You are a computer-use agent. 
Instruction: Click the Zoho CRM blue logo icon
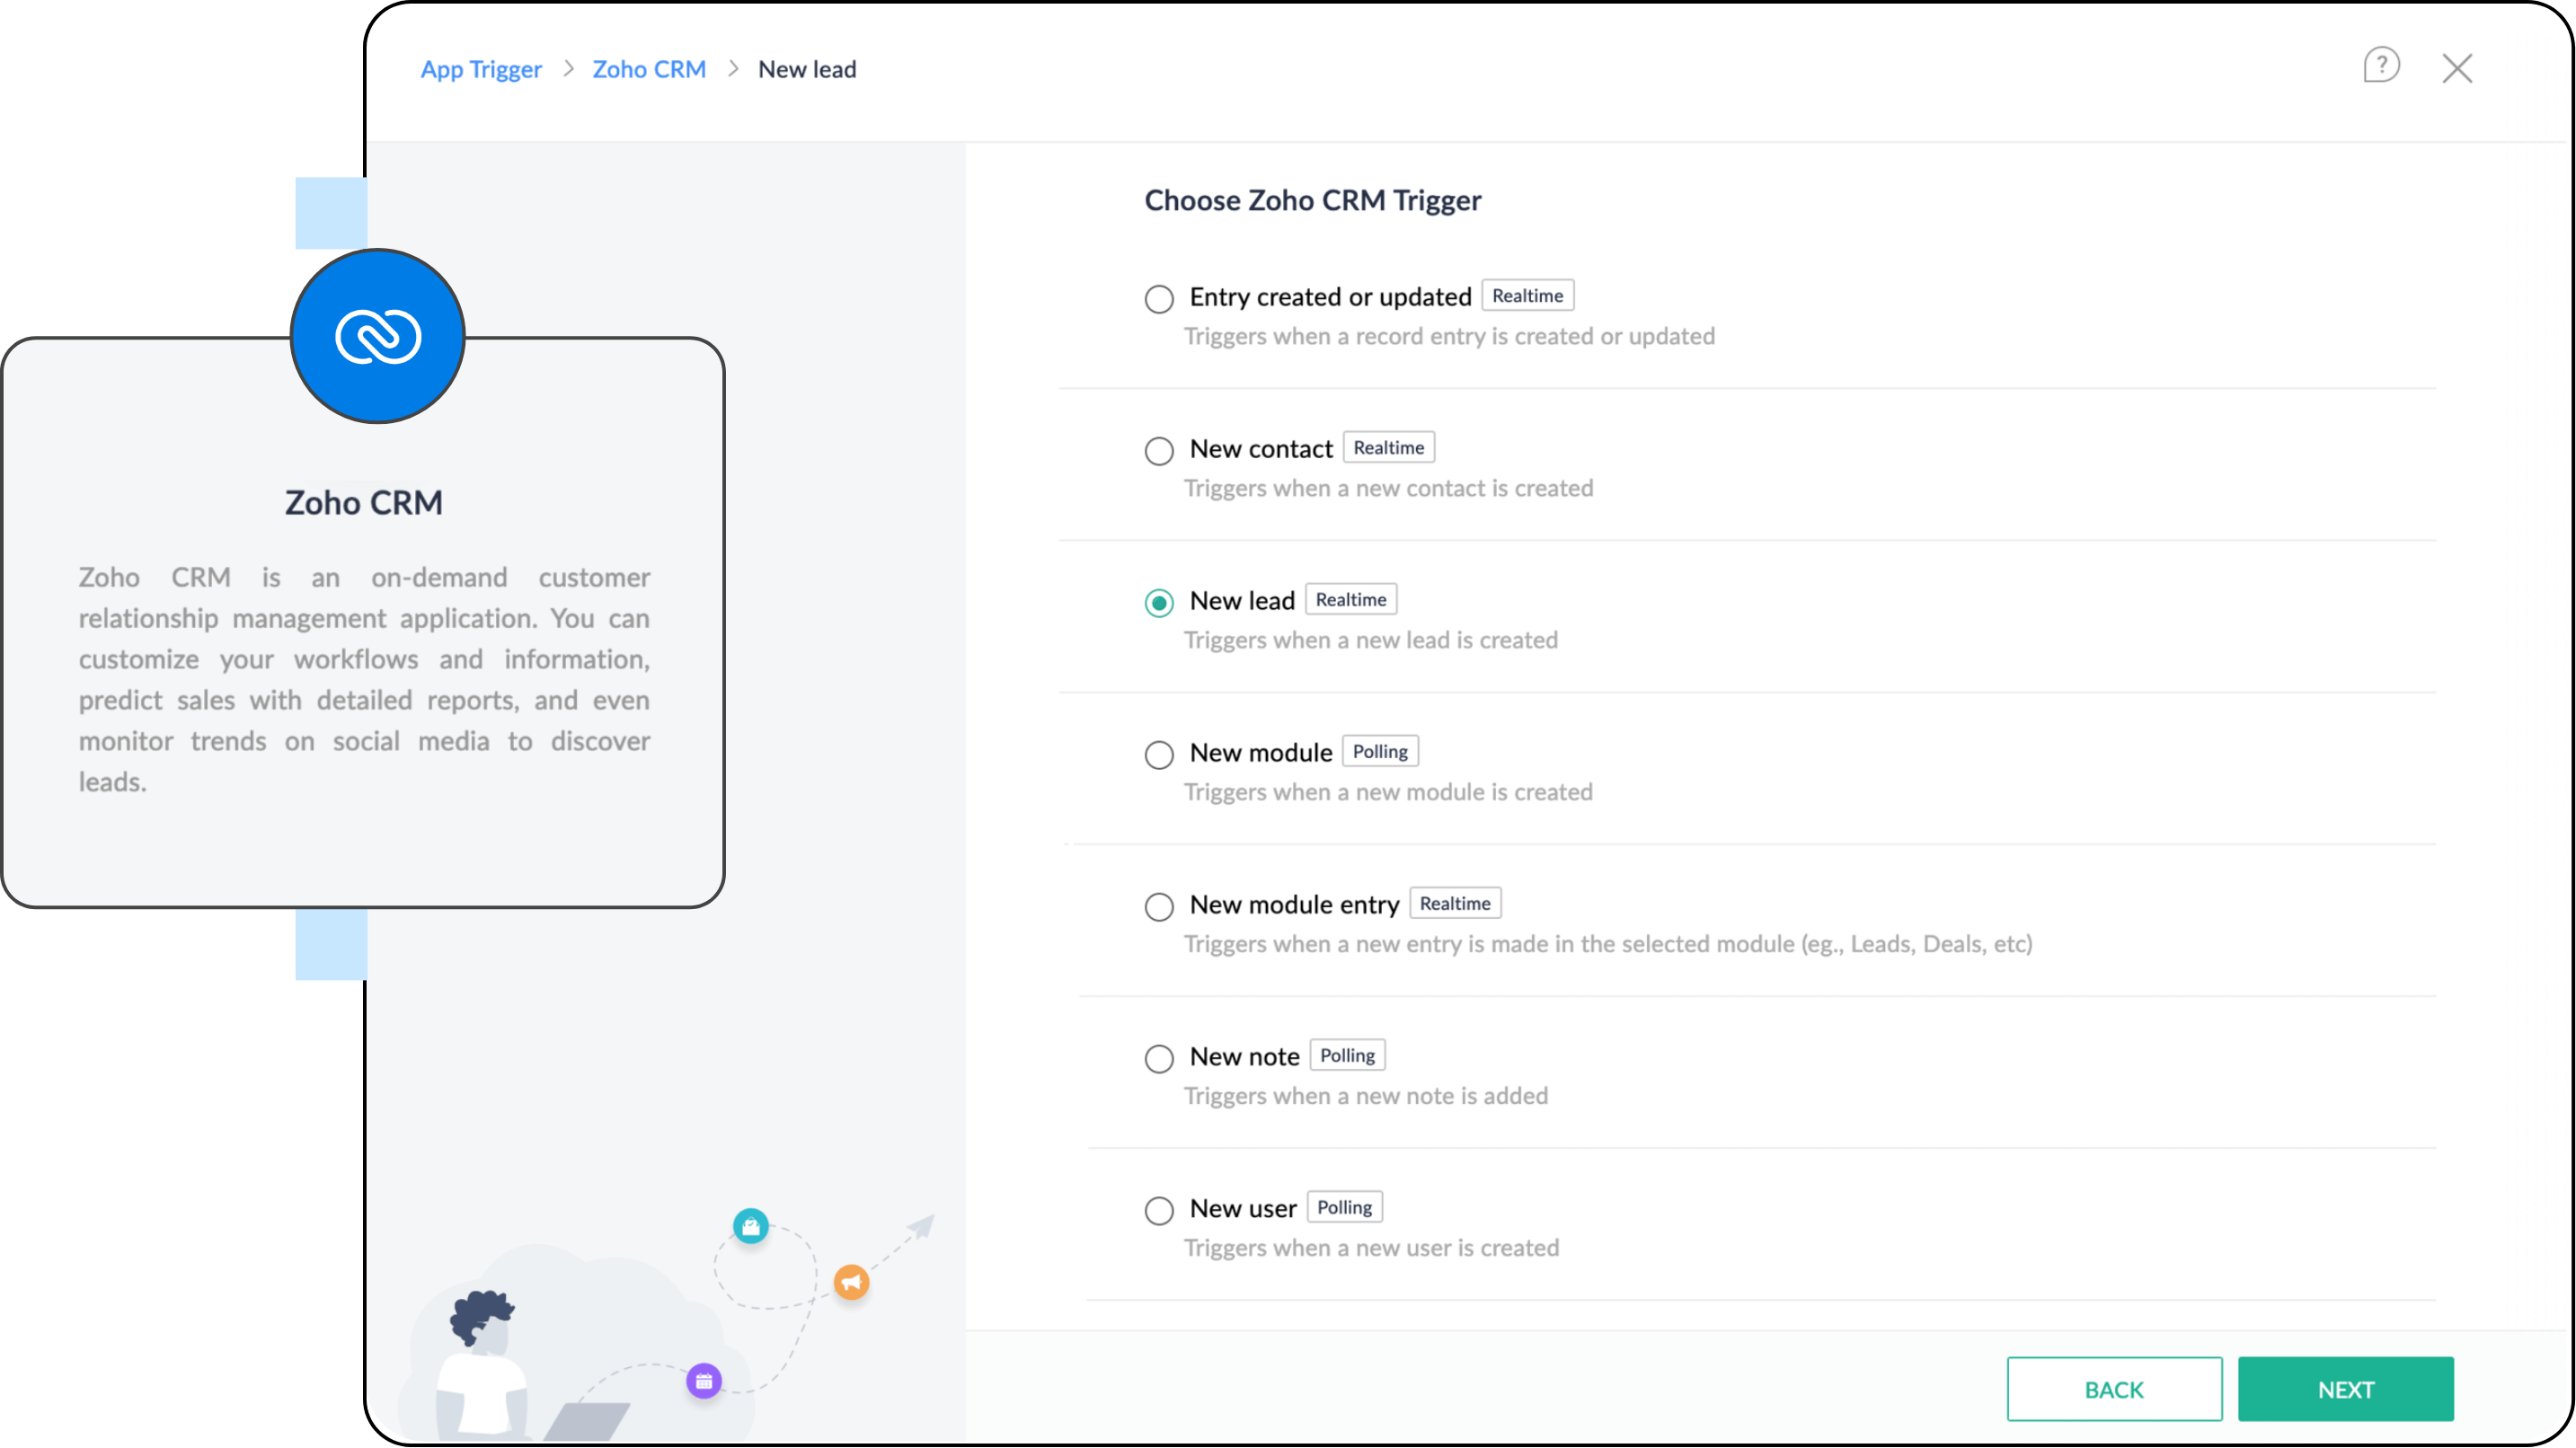tap(378, 336)
